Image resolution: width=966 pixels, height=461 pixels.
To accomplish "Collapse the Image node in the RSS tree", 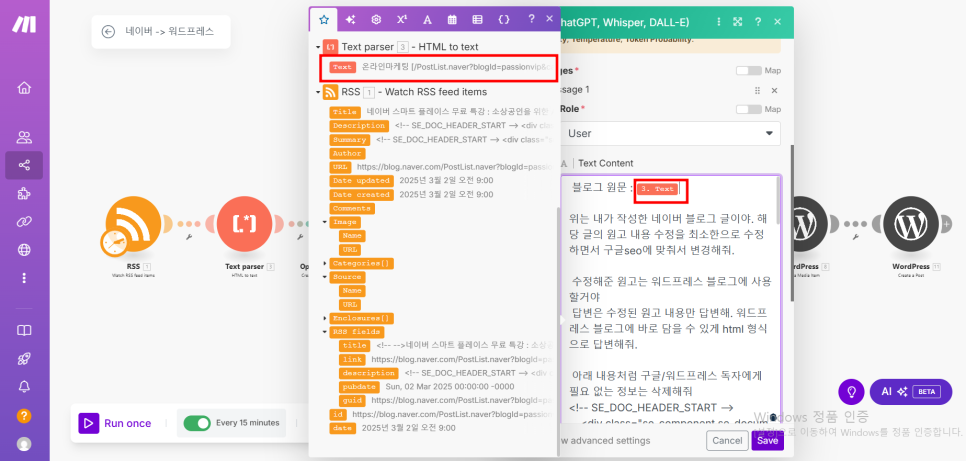I will click(325, 222).
